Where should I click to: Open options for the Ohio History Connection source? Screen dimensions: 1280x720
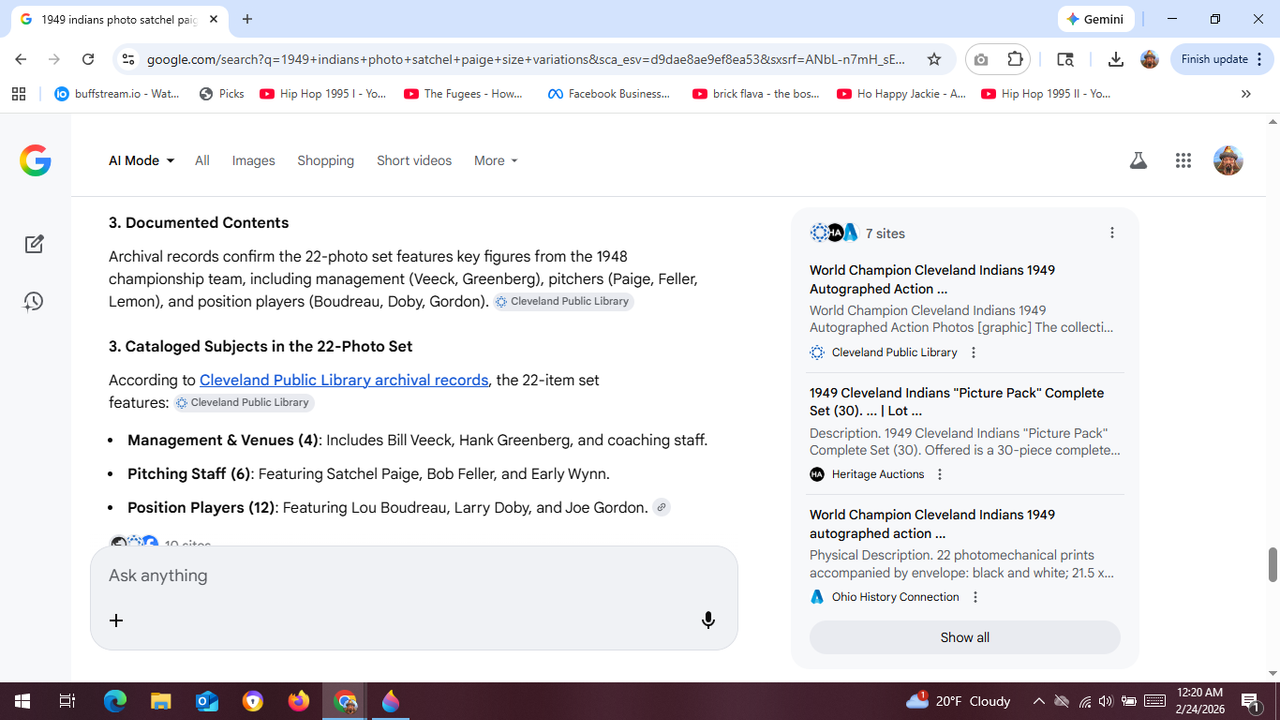(x=975, y=597)
